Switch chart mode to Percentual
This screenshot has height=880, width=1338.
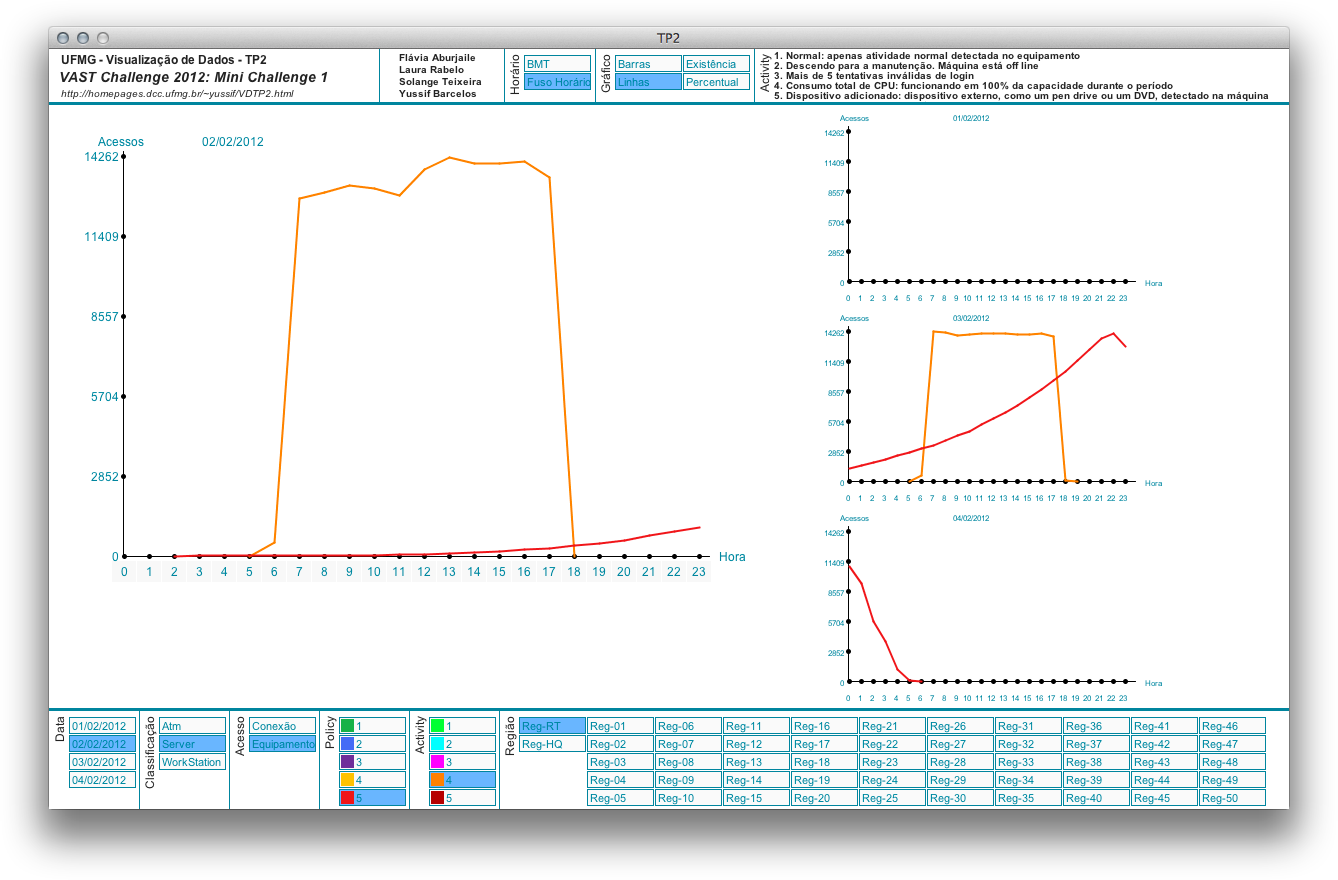(716, 82)
